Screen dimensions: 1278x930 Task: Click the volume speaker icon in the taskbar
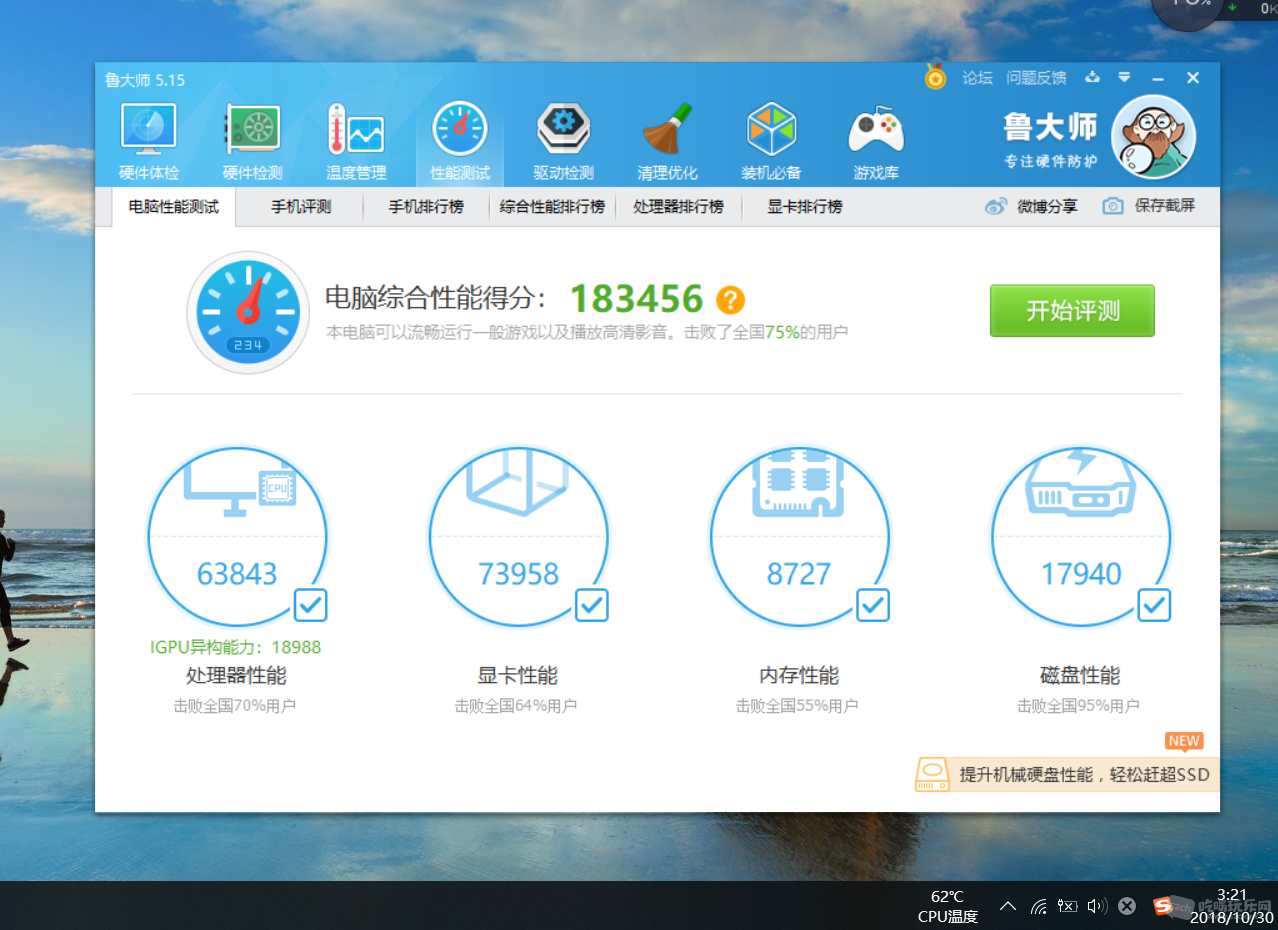1097,906
